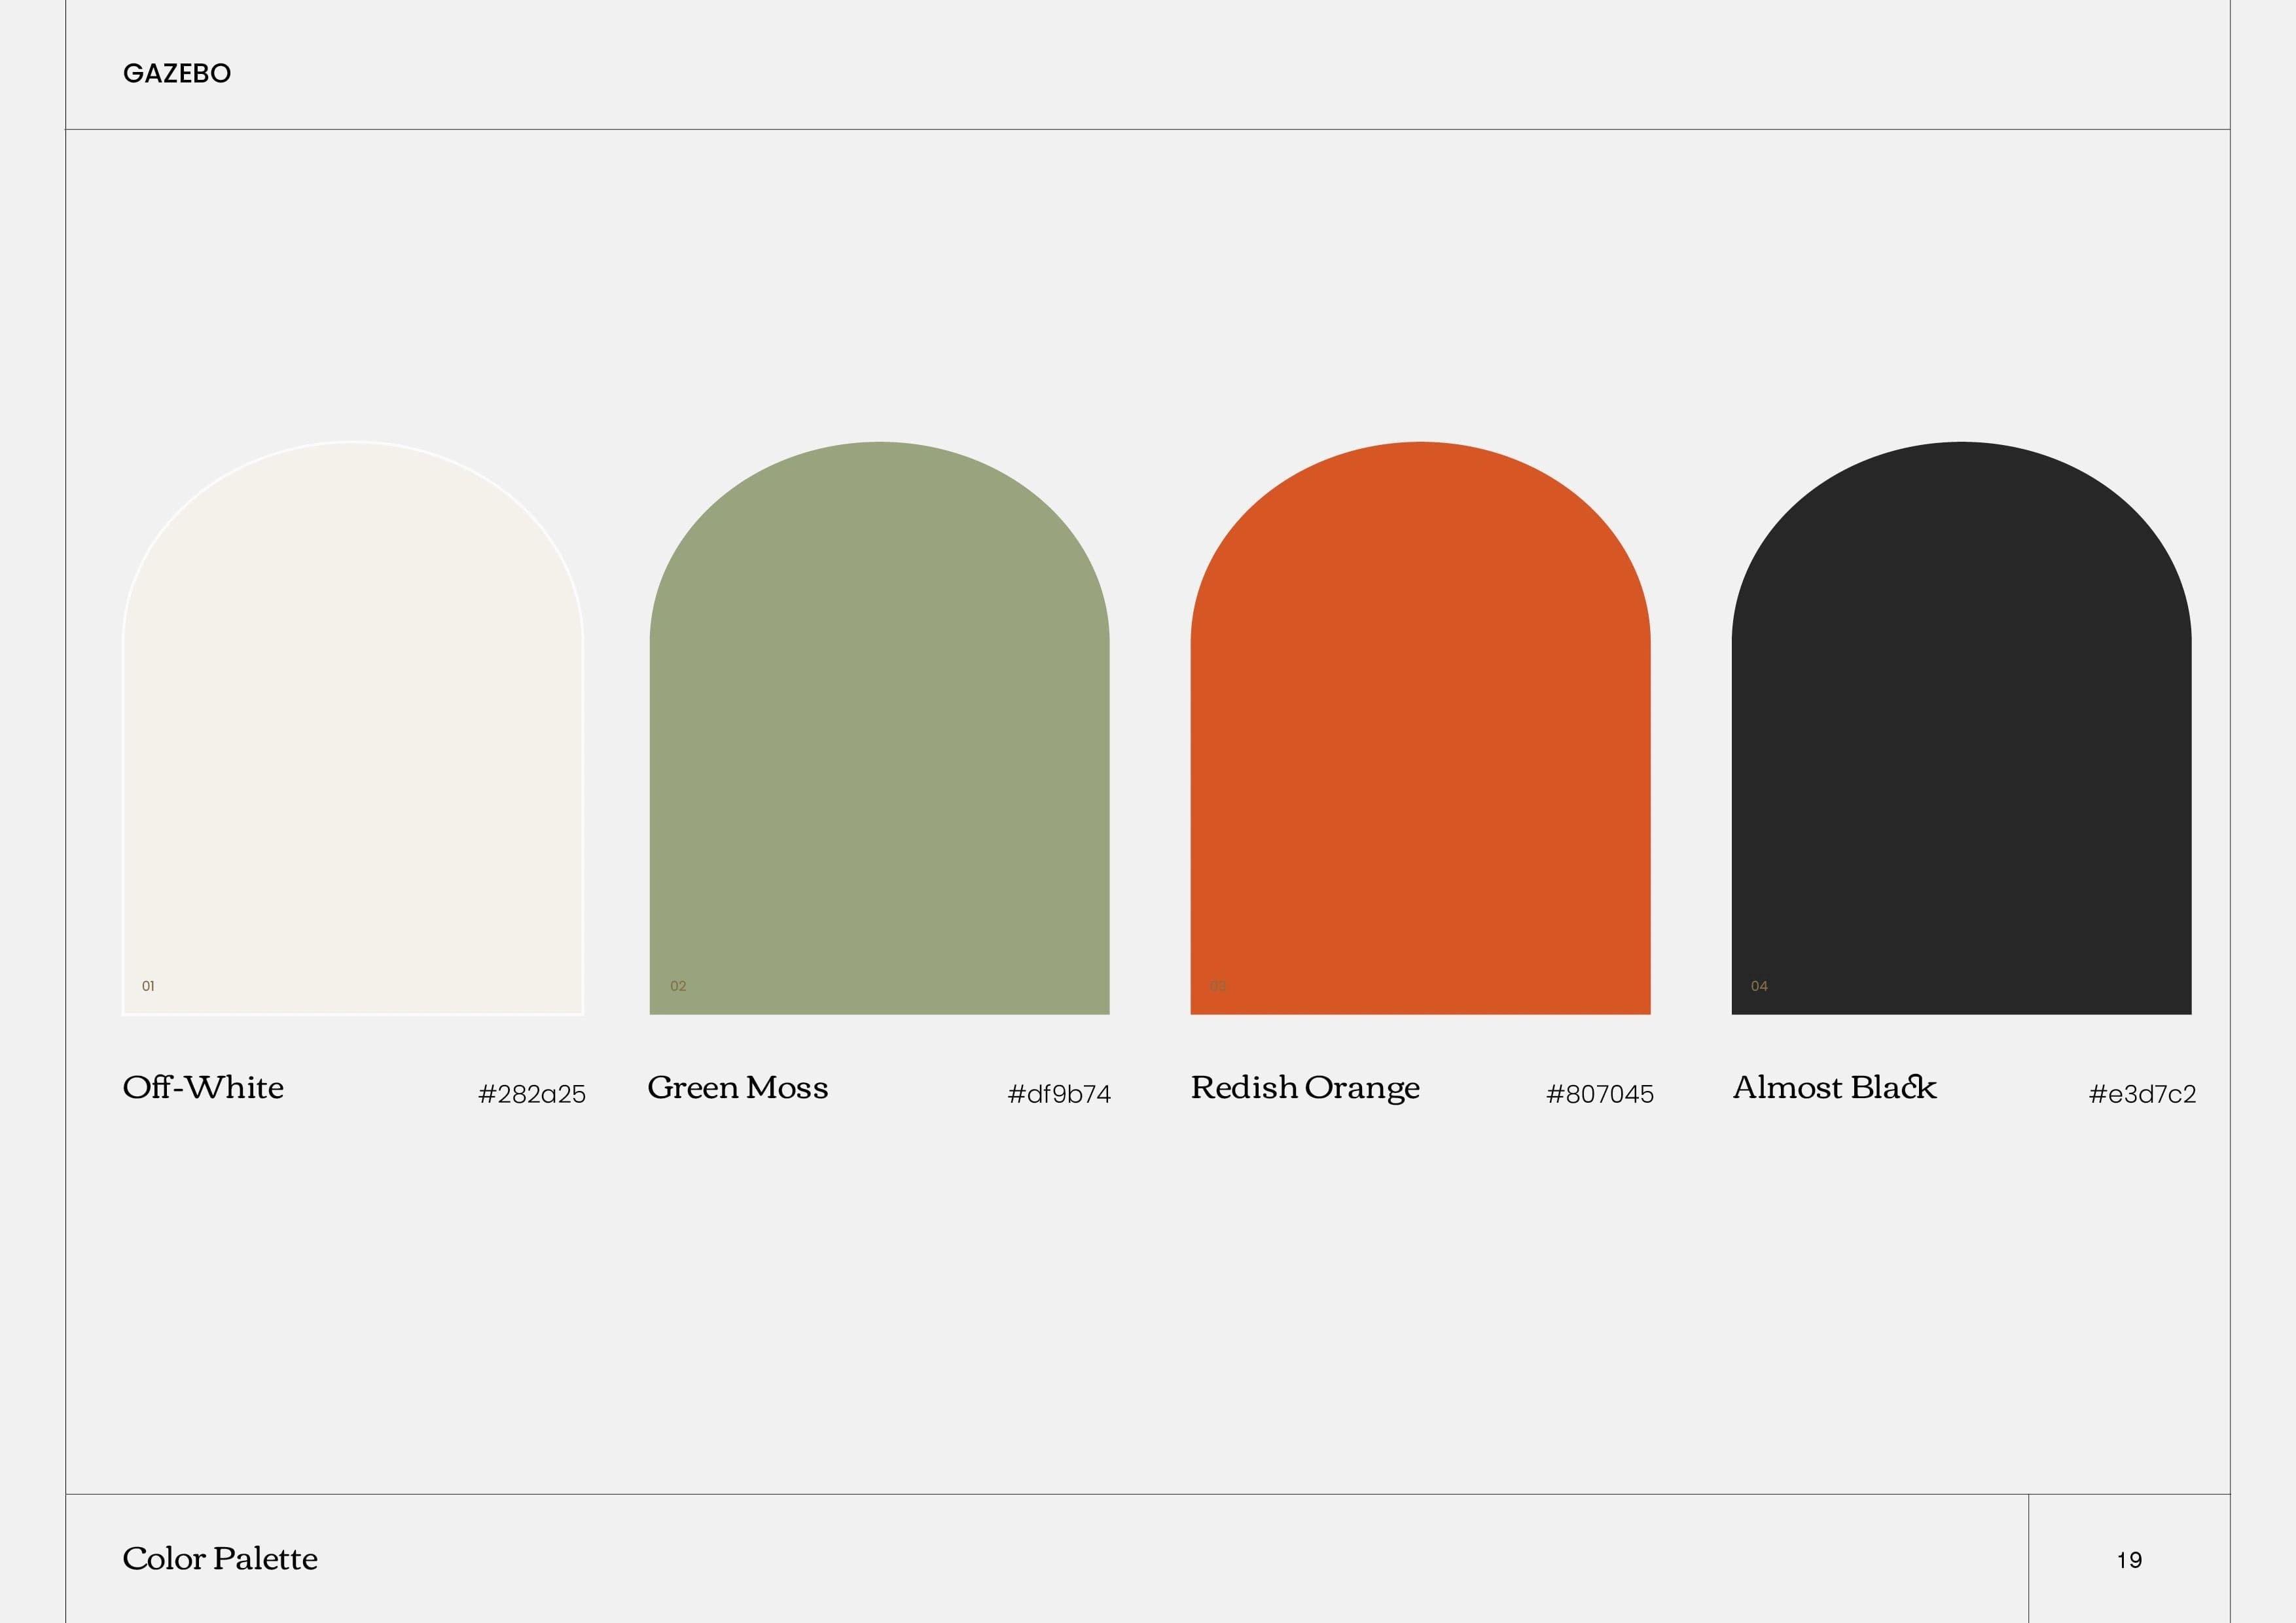The height and width of the screenshot is (1623, 2296).
Task: Pick the Redish Orange arch swatch
Action: (1420, 730)
